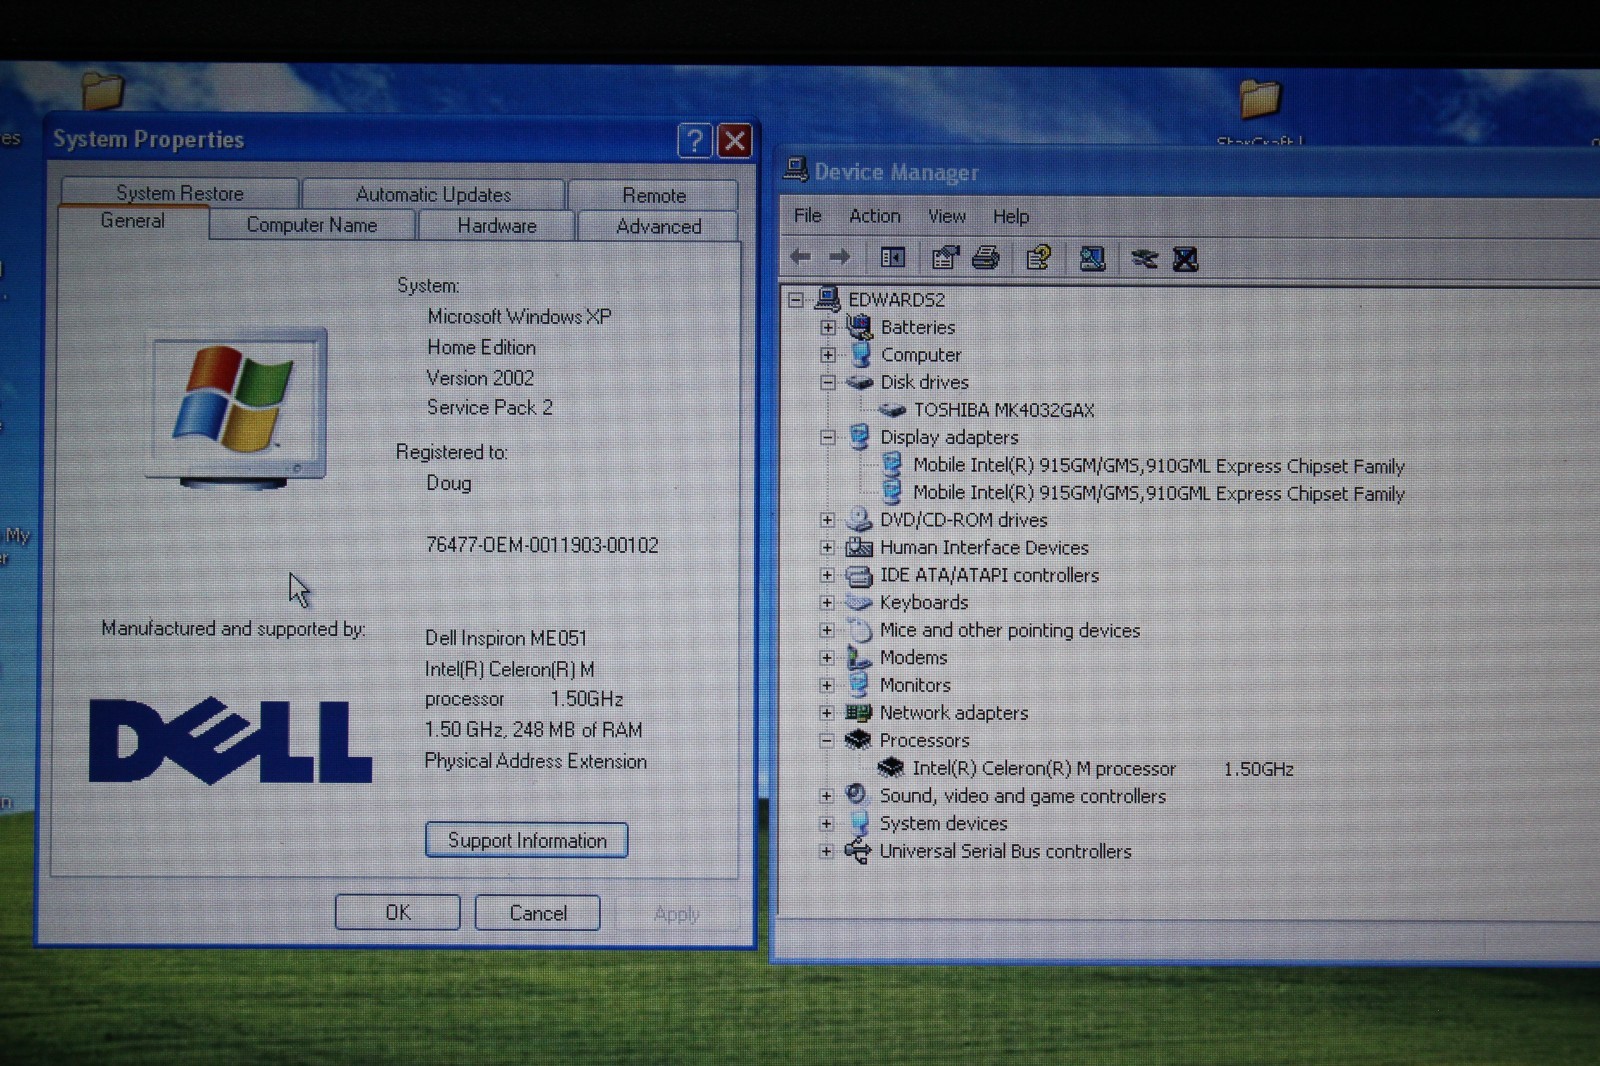Open the Help menu in Device Manager

1010,216
